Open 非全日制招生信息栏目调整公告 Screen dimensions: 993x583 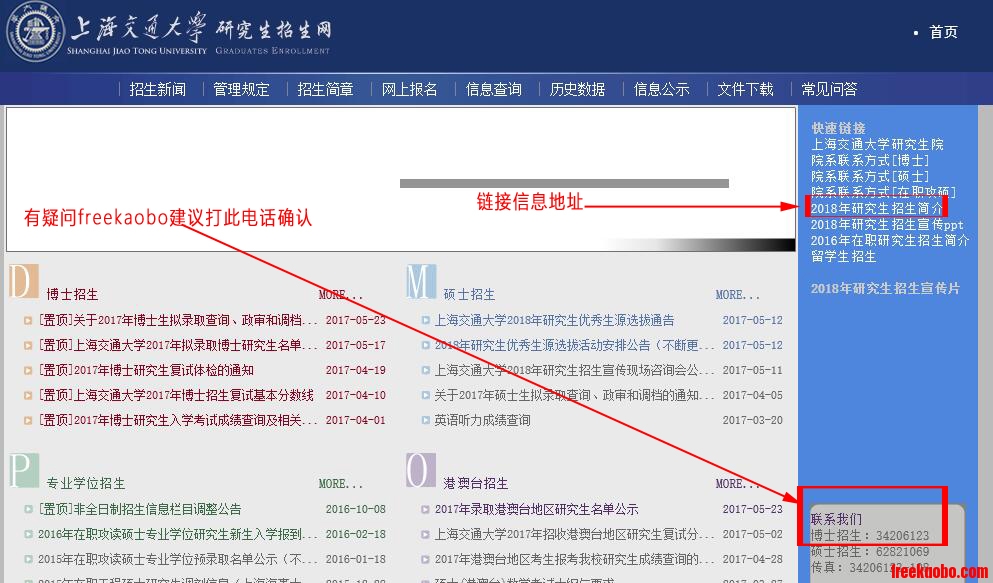tap(140, 510)
